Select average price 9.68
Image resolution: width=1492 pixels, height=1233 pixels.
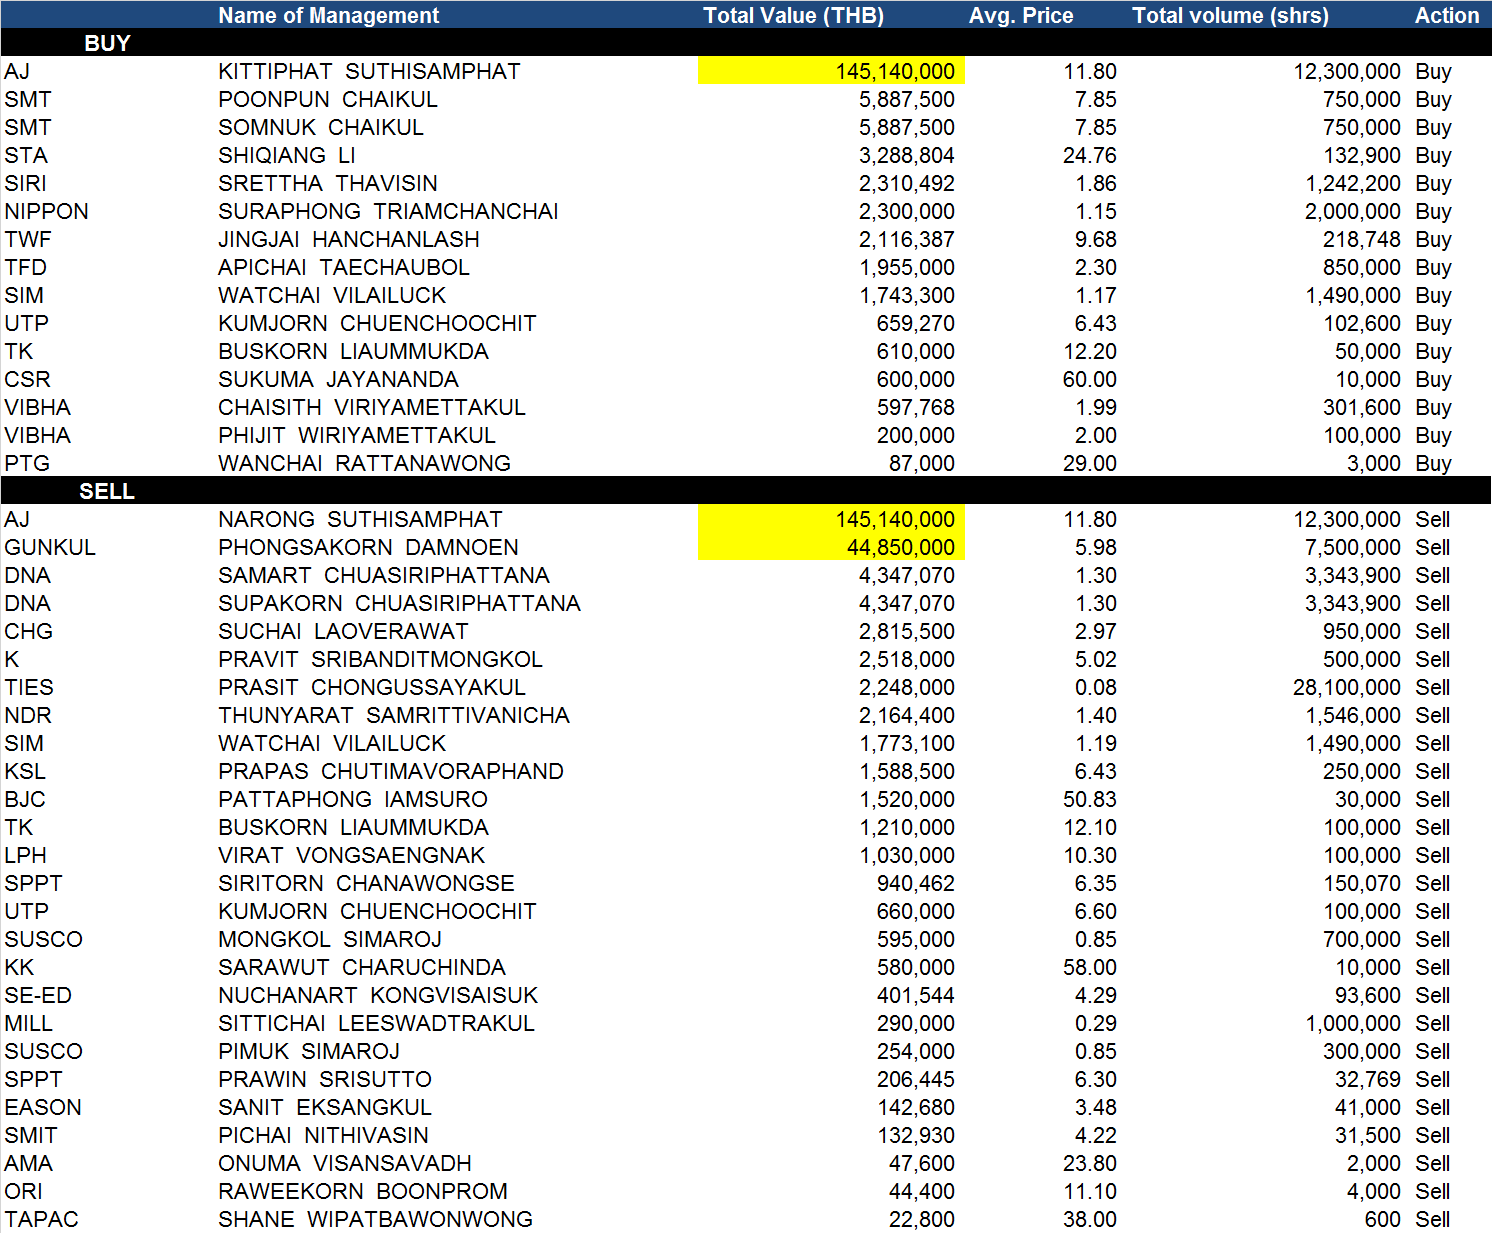[x=1095, y=239]
